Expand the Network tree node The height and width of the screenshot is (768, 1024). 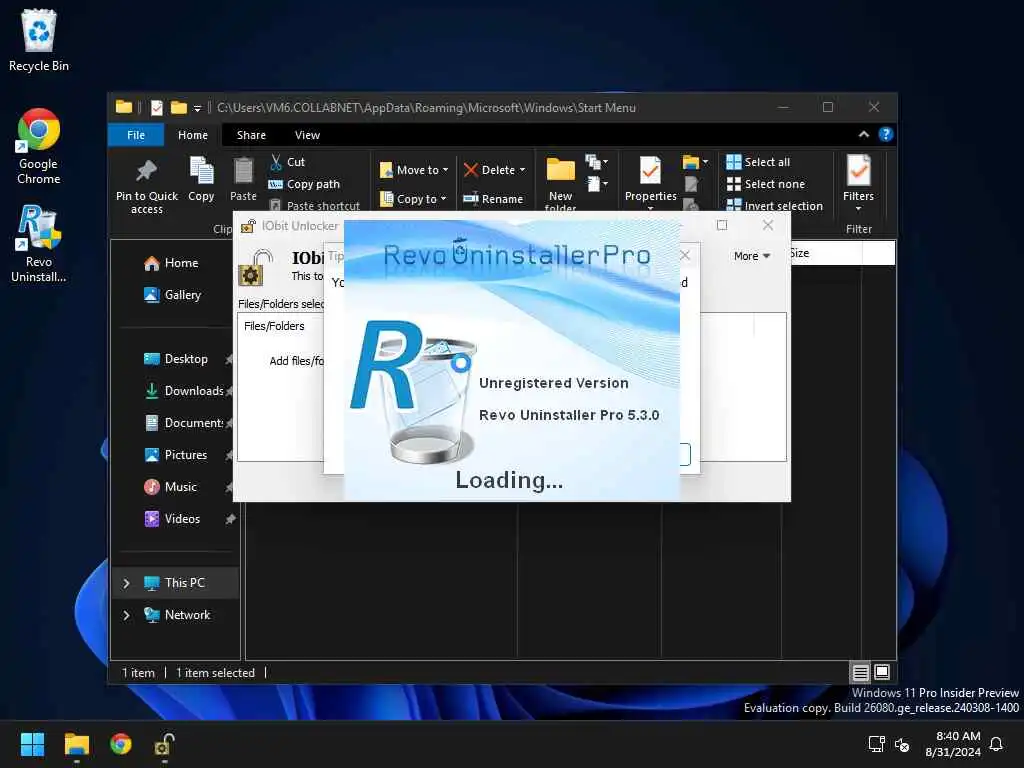click(x=126, y=615)
